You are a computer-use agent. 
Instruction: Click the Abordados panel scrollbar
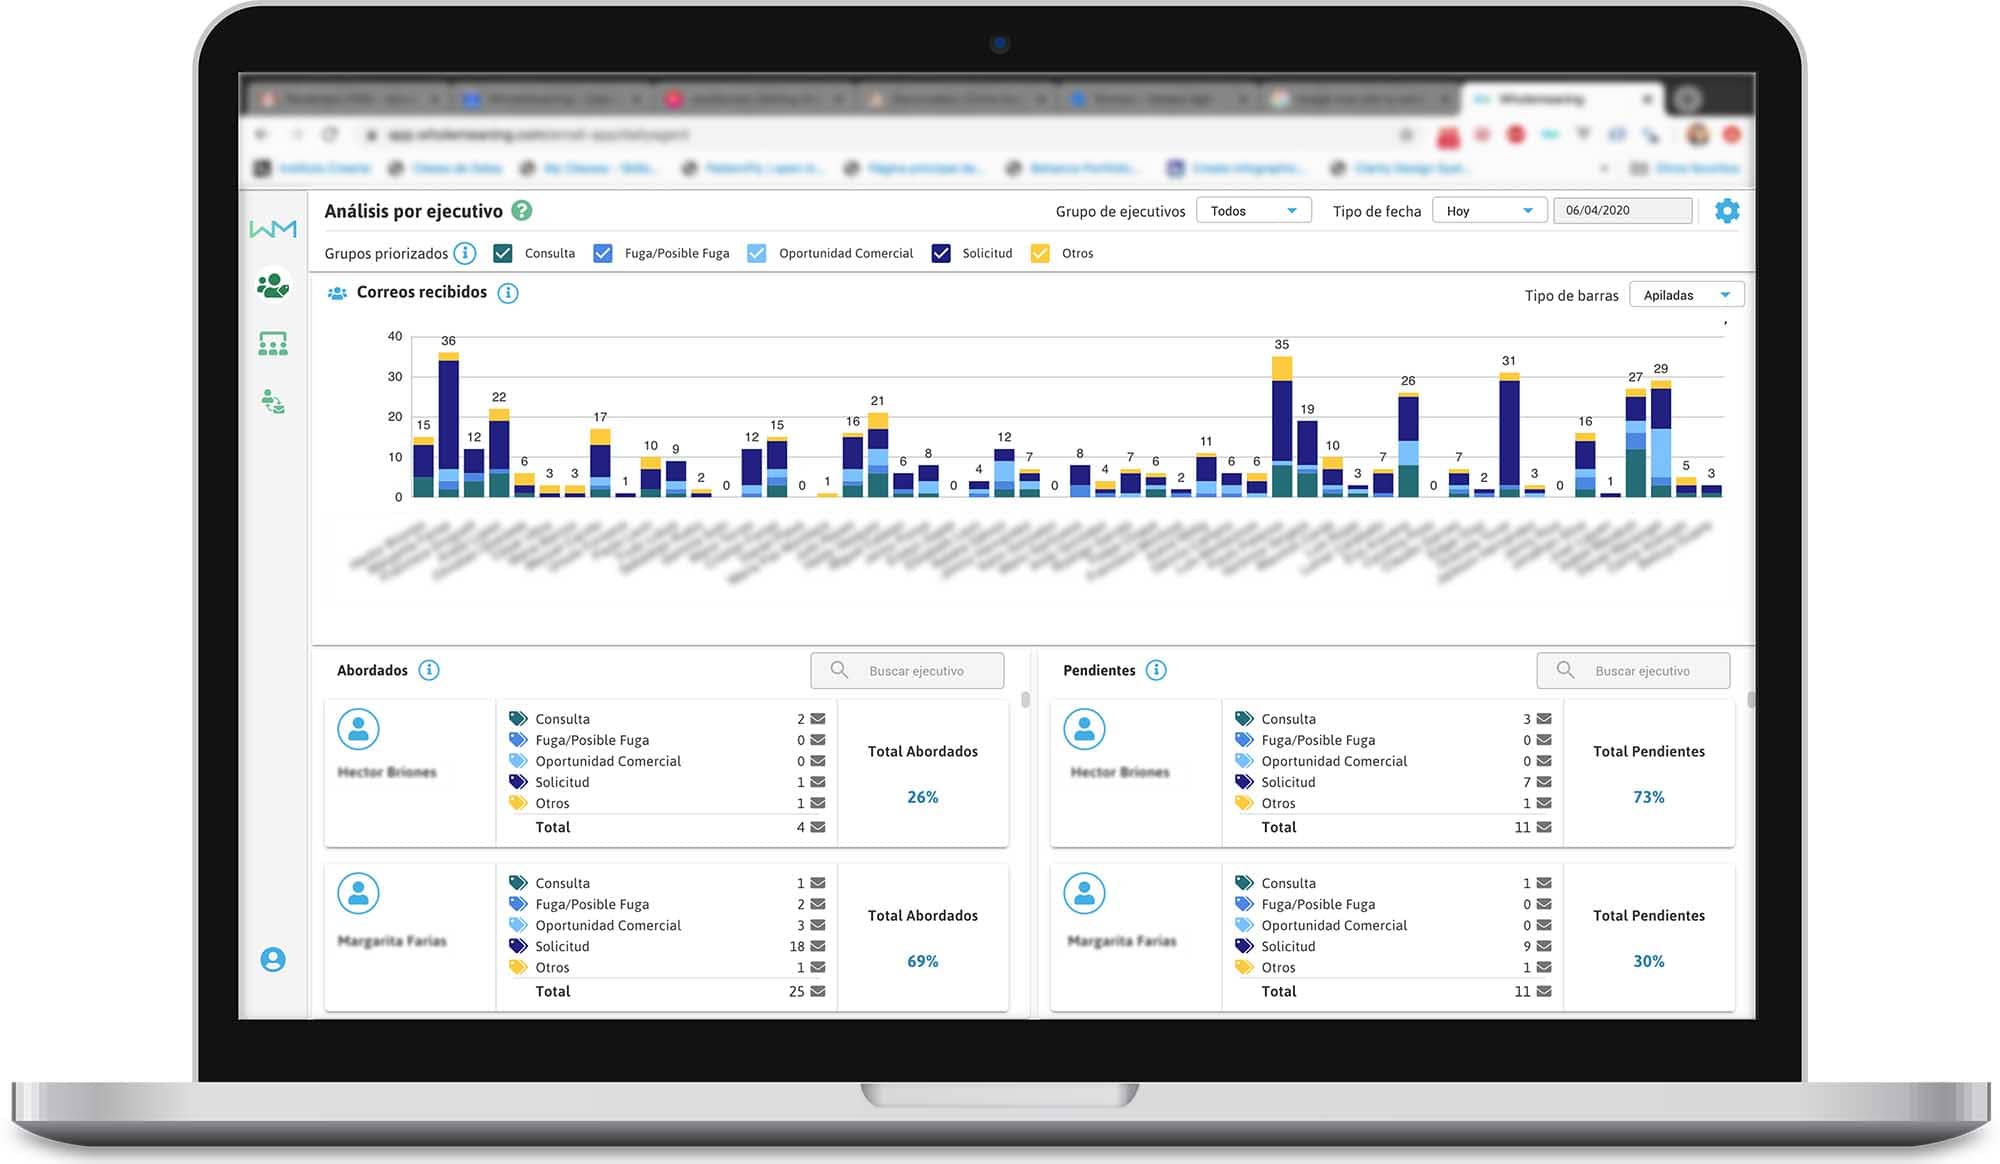[x=1025, y=700]
